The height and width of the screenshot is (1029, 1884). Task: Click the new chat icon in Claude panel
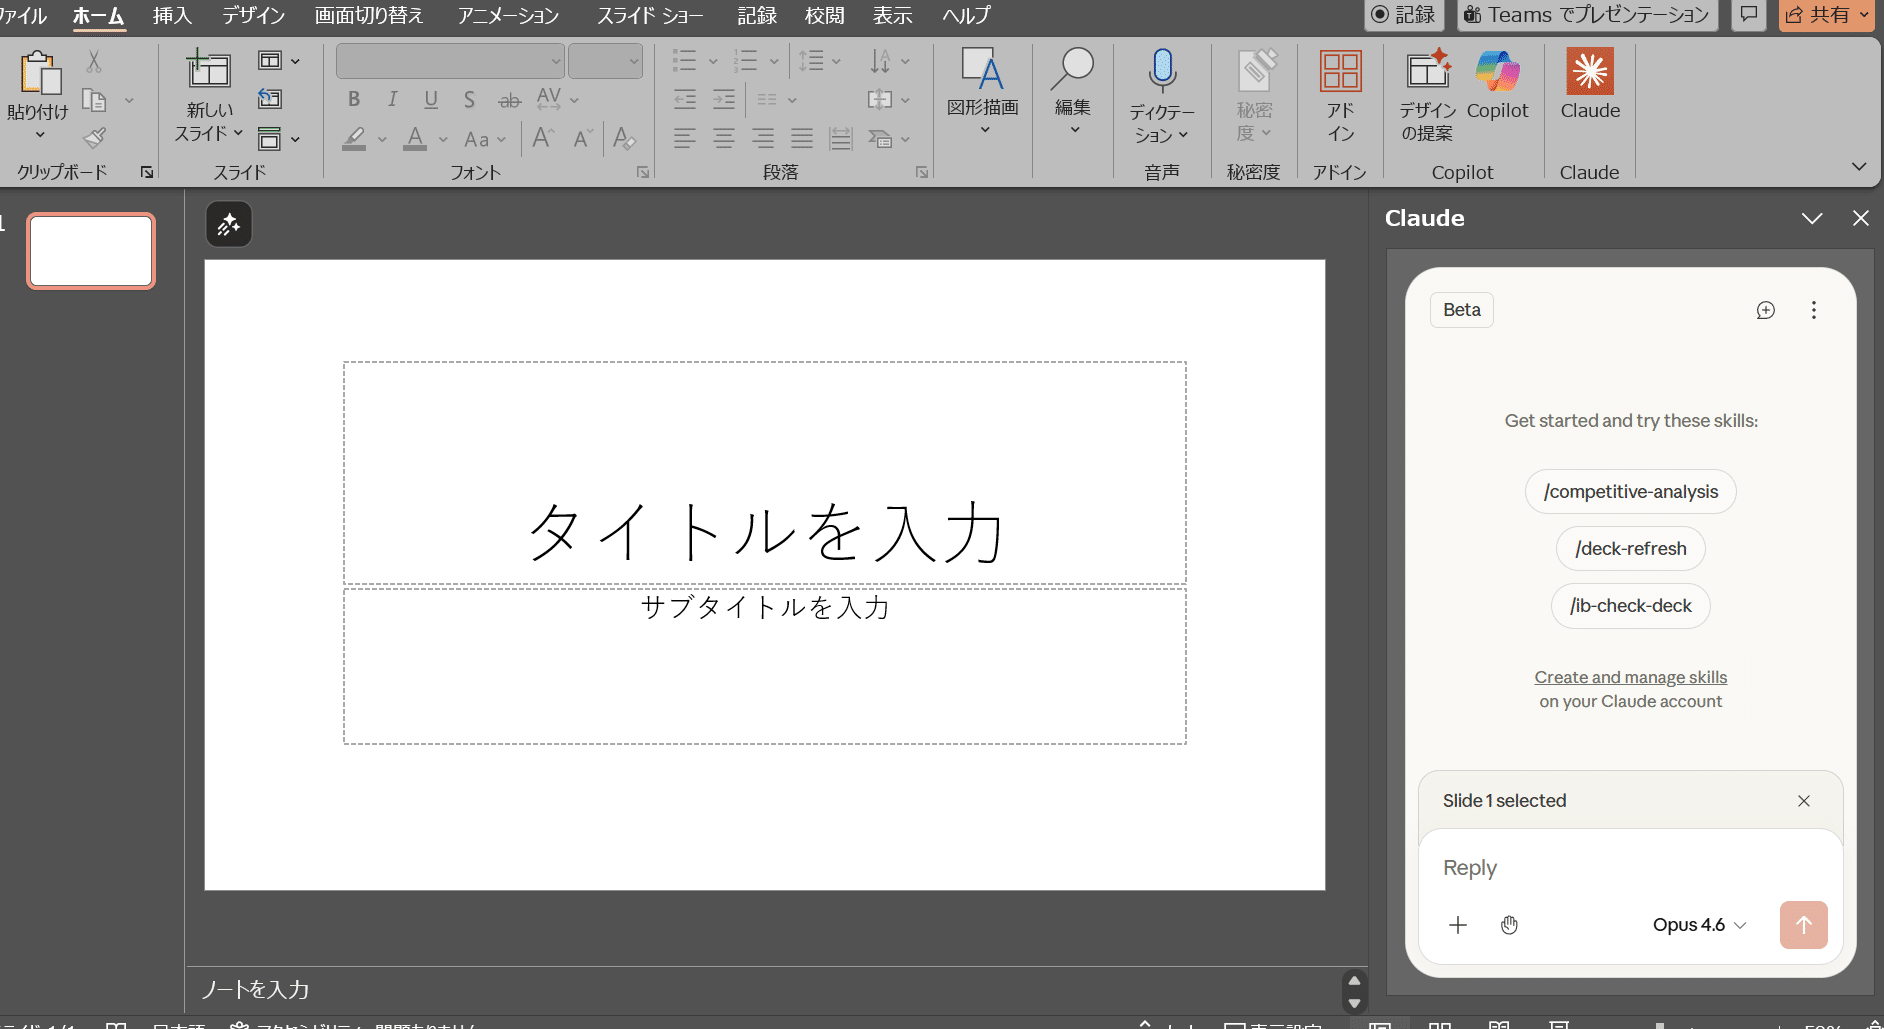pyautogui.click(x=1765, y=310)
